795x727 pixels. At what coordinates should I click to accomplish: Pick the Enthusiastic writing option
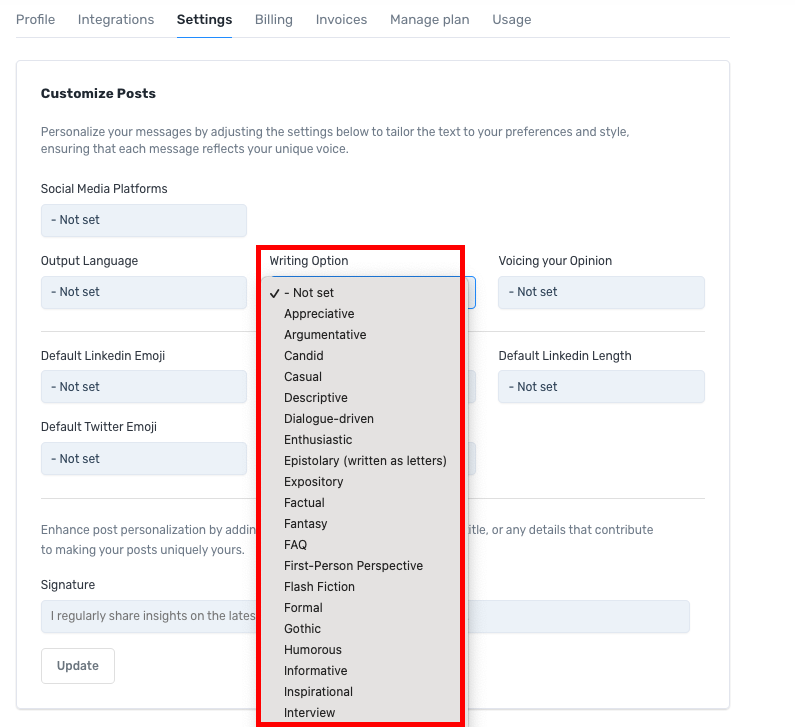point(318,440)
